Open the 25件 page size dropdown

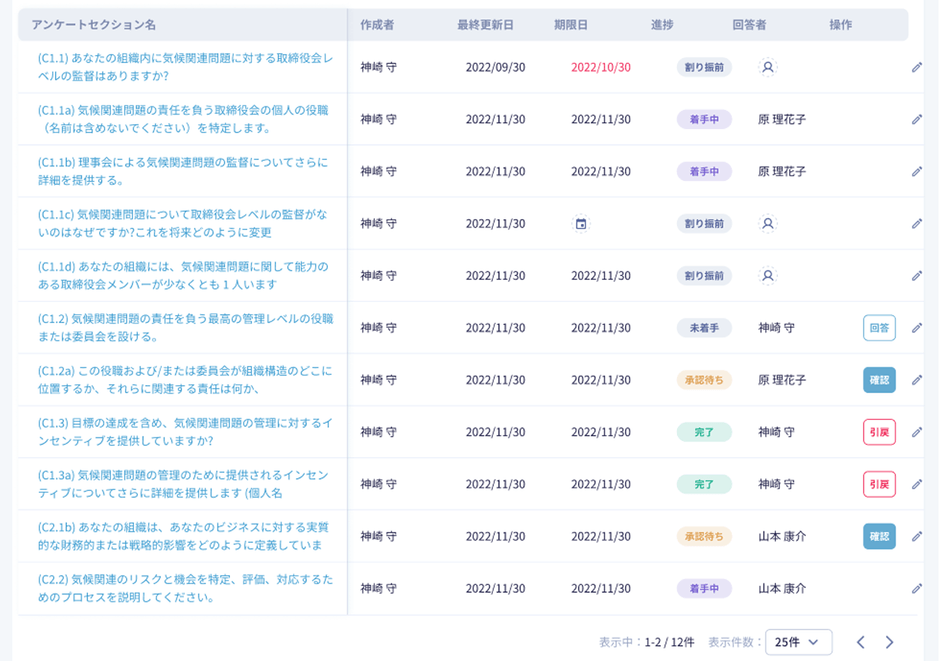click(797, 643)
